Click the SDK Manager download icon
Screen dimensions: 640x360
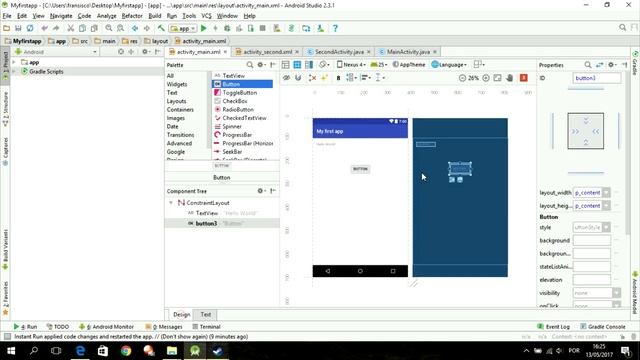pyautogui.click(x=321, y=28)
